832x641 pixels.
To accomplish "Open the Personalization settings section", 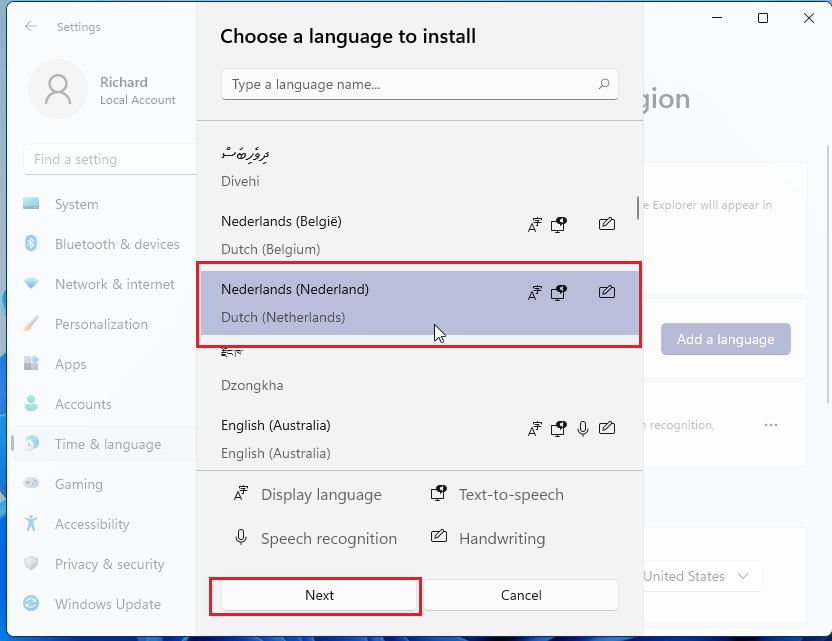I will tap(100, 324).
